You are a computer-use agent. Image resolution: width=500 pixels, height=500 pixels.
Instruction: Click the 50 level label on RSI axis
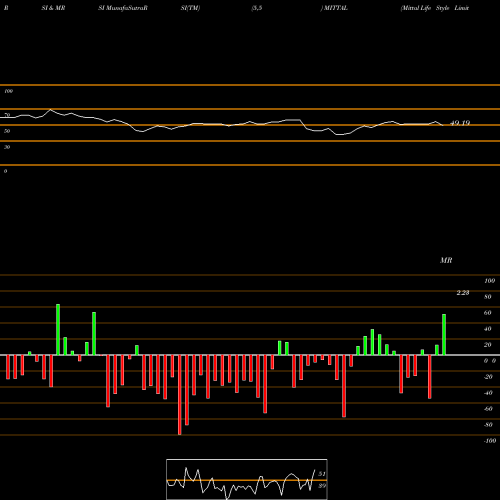pyautogui.click(x=7, y=131)
